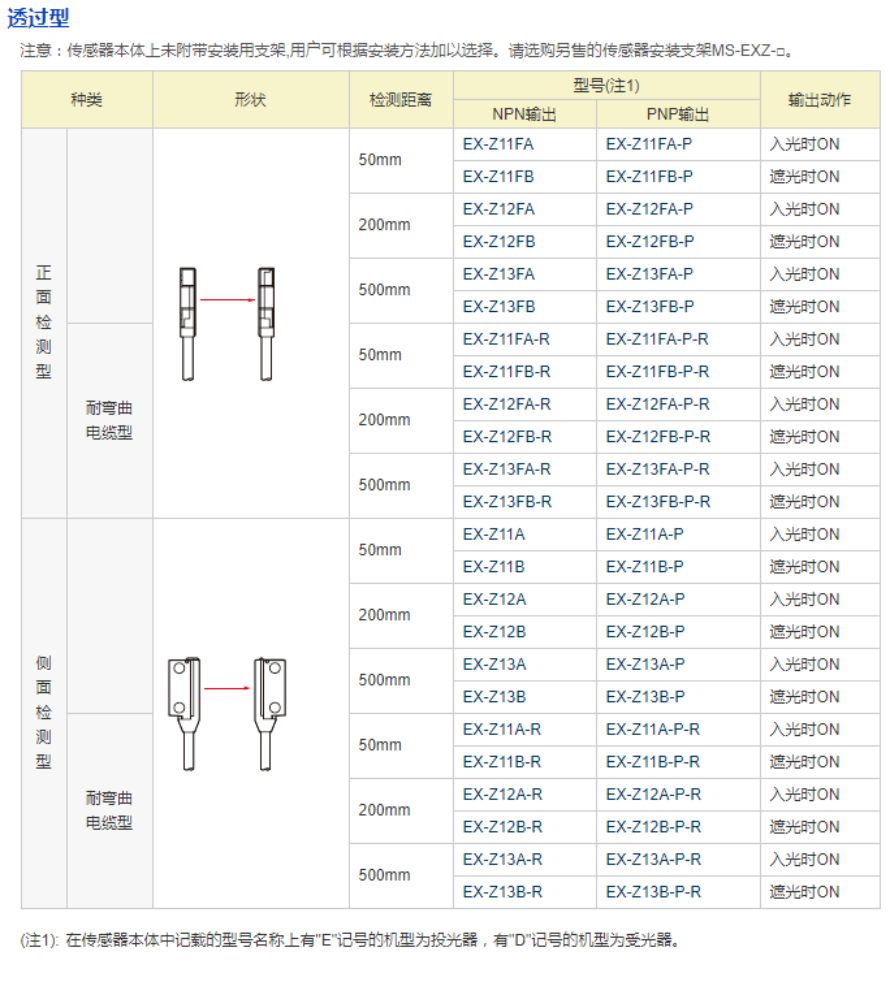The height and width of the screenshot is (982, 890).
Task: Select model EX-Z12FB-P
Action: [649, 242]
